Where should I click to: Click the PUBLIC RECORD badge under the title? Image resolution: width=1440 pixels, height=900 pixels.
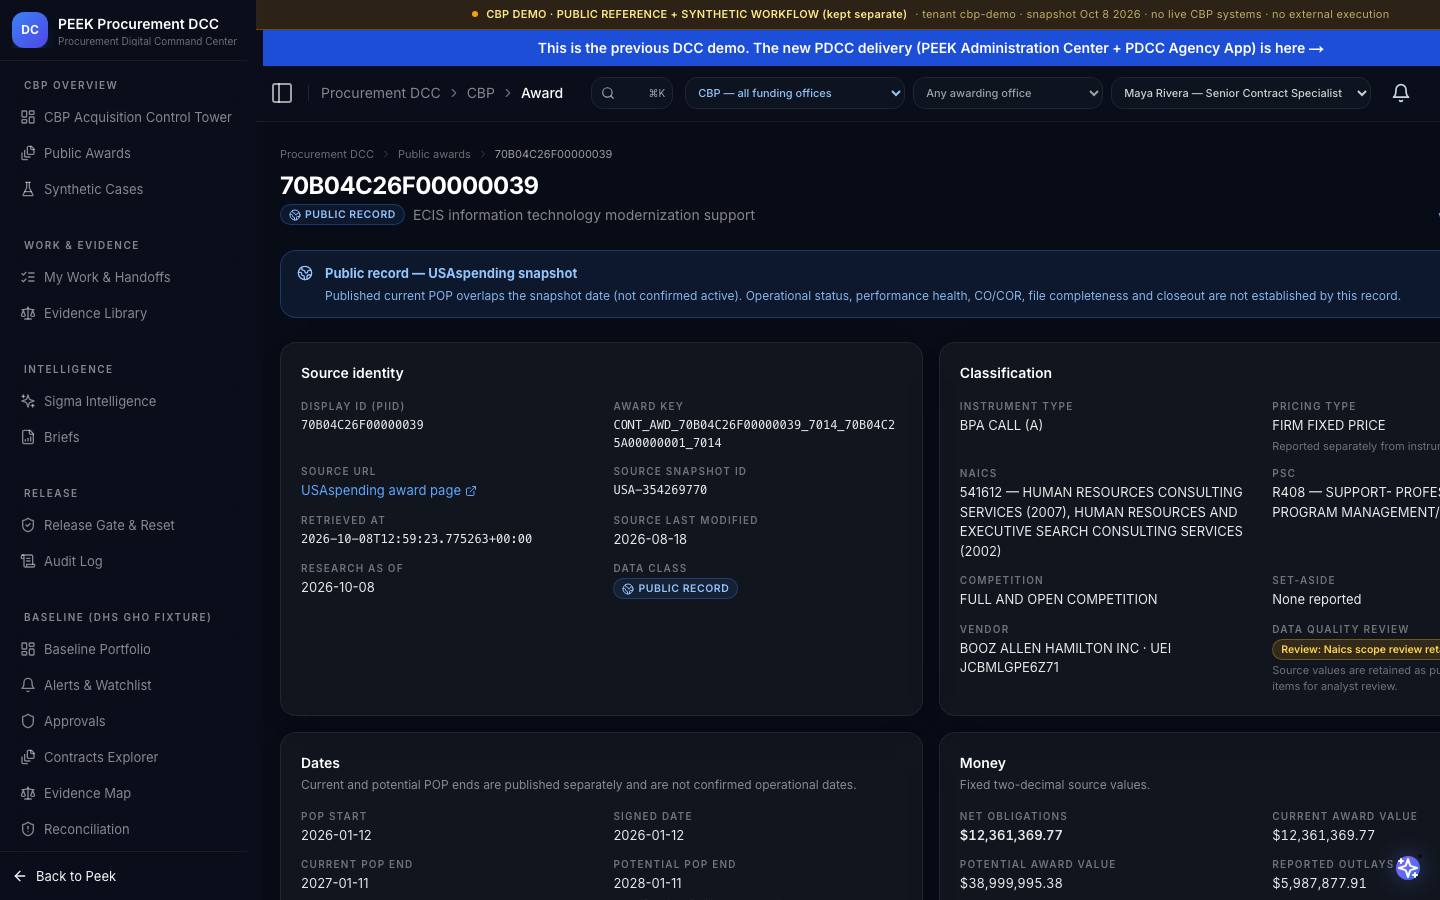(342, 215)
